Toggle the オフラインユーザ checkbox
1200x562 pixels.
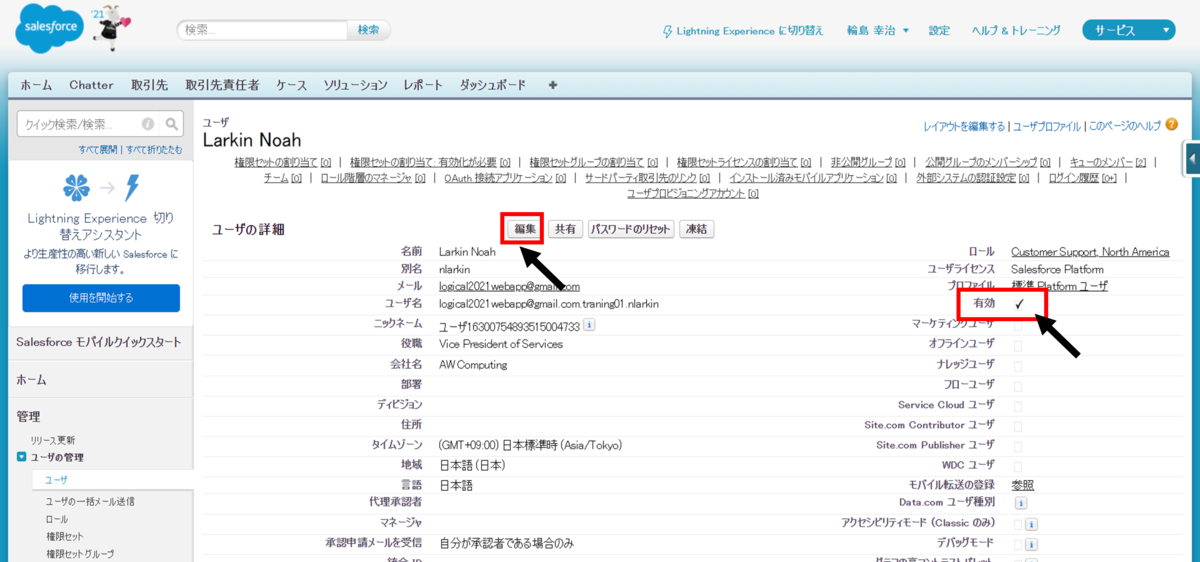pos(1018,345)
